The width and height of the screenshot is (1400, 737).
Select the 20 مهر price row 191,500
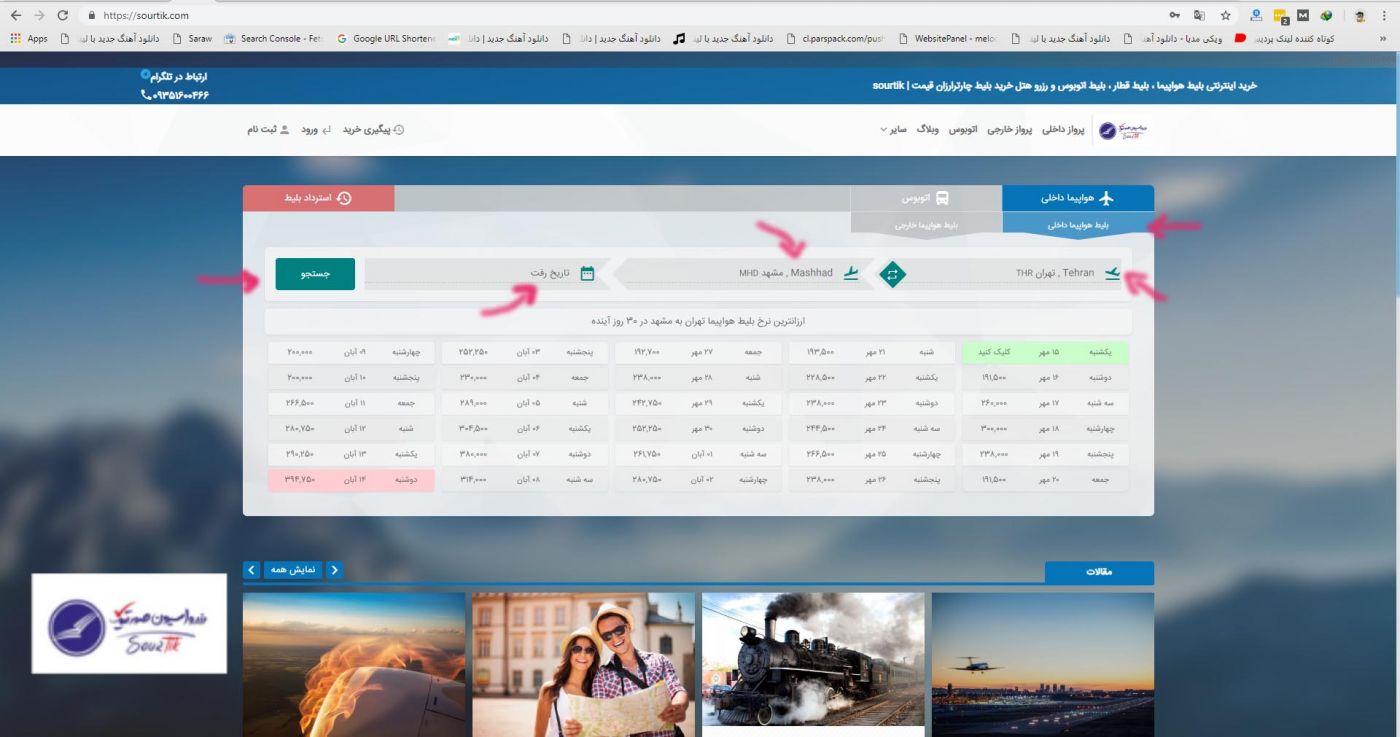1045,479
